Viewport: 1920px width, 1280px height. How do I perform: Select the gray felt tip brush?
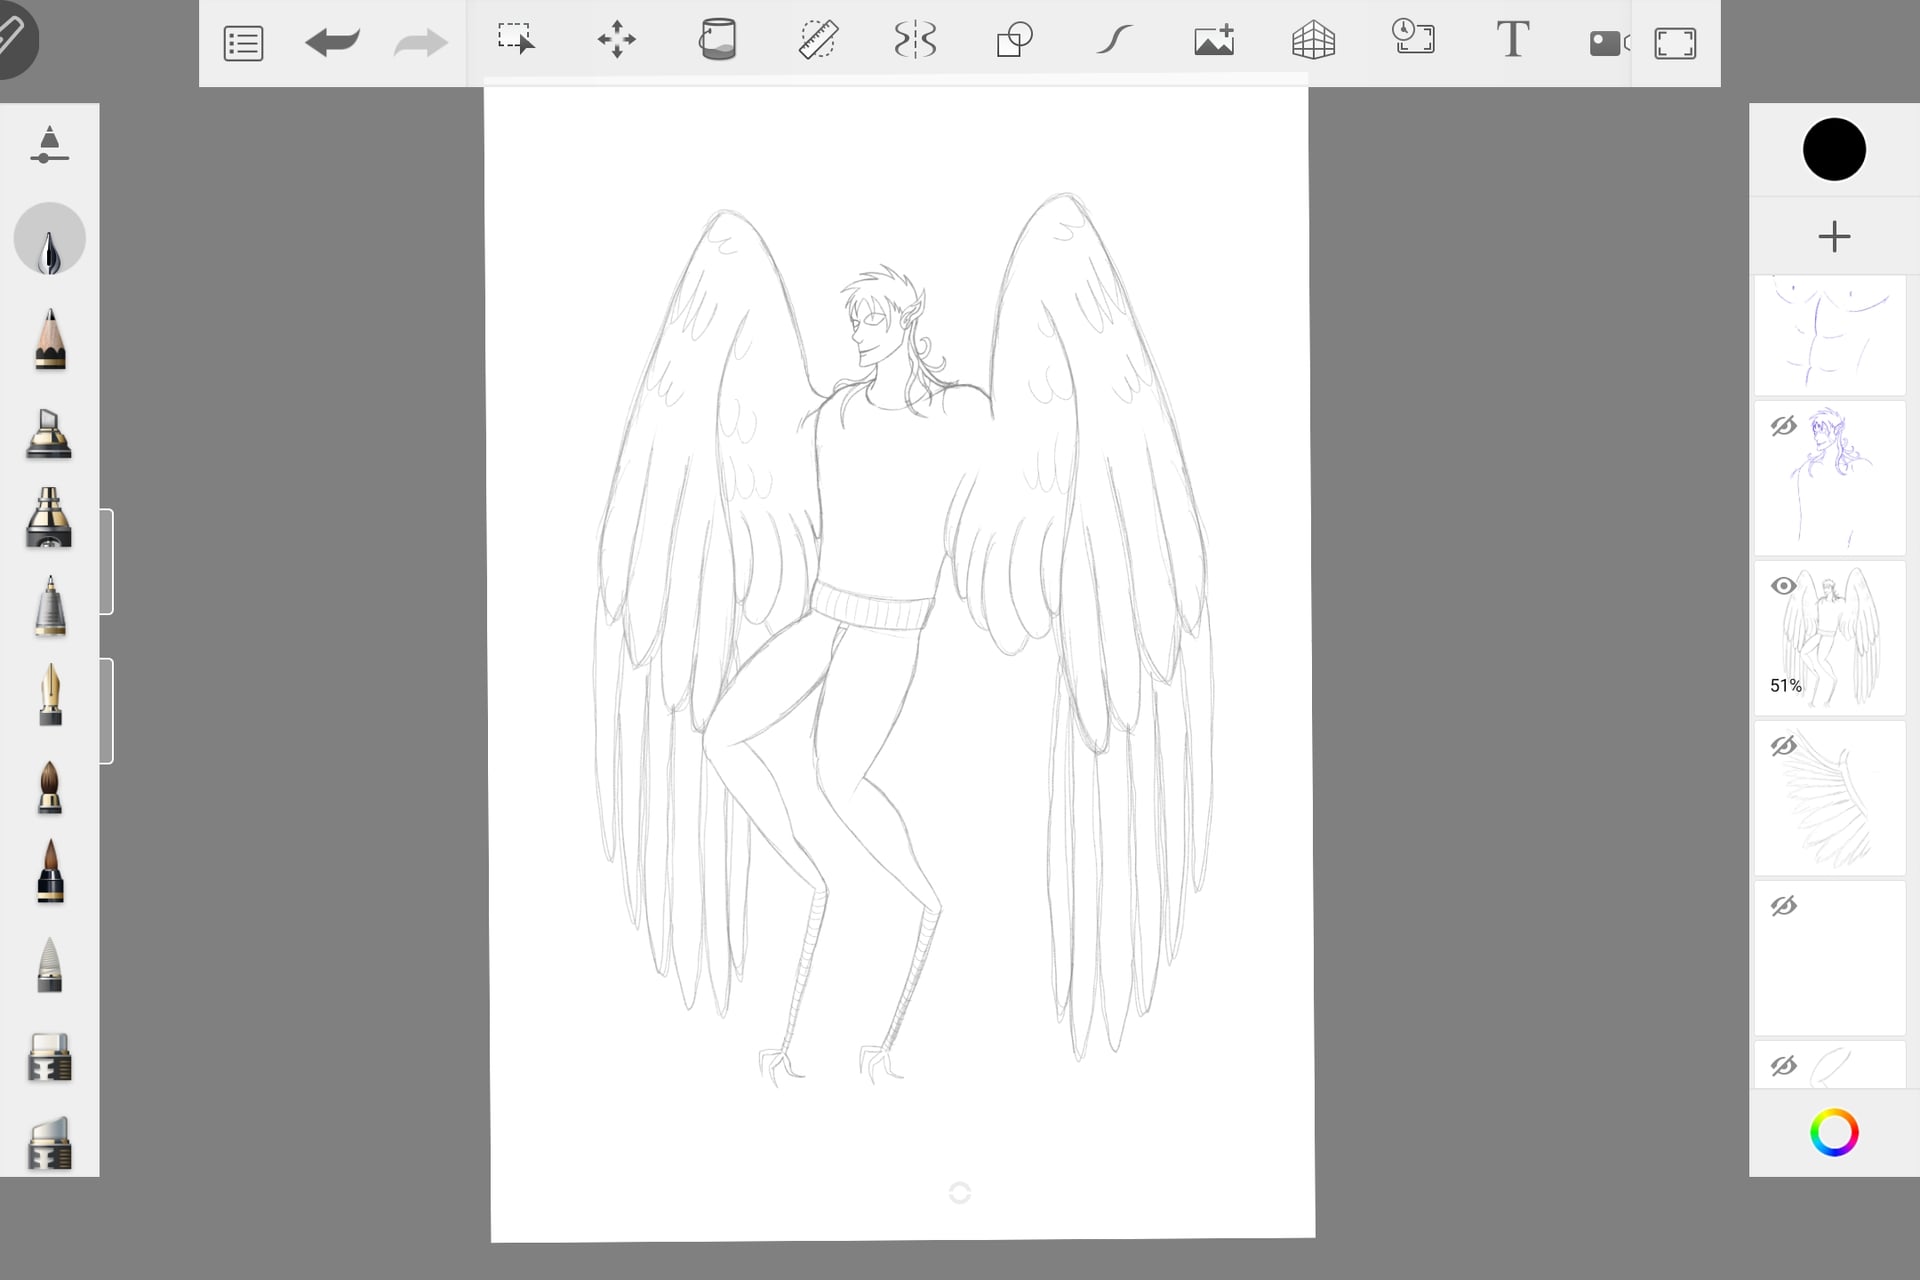[x=49, y=964]
